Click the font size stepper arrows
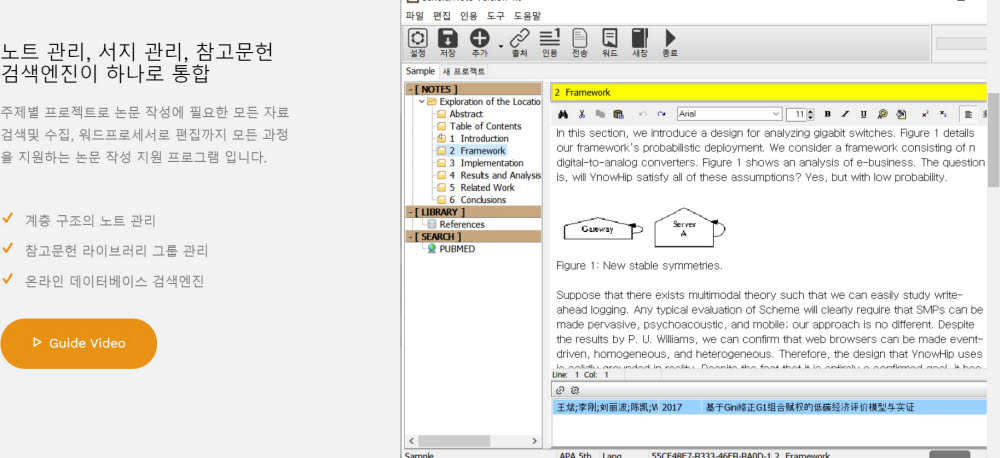Image resolution: width=1000 pixels, height=458 pixels. pos(811,115)
